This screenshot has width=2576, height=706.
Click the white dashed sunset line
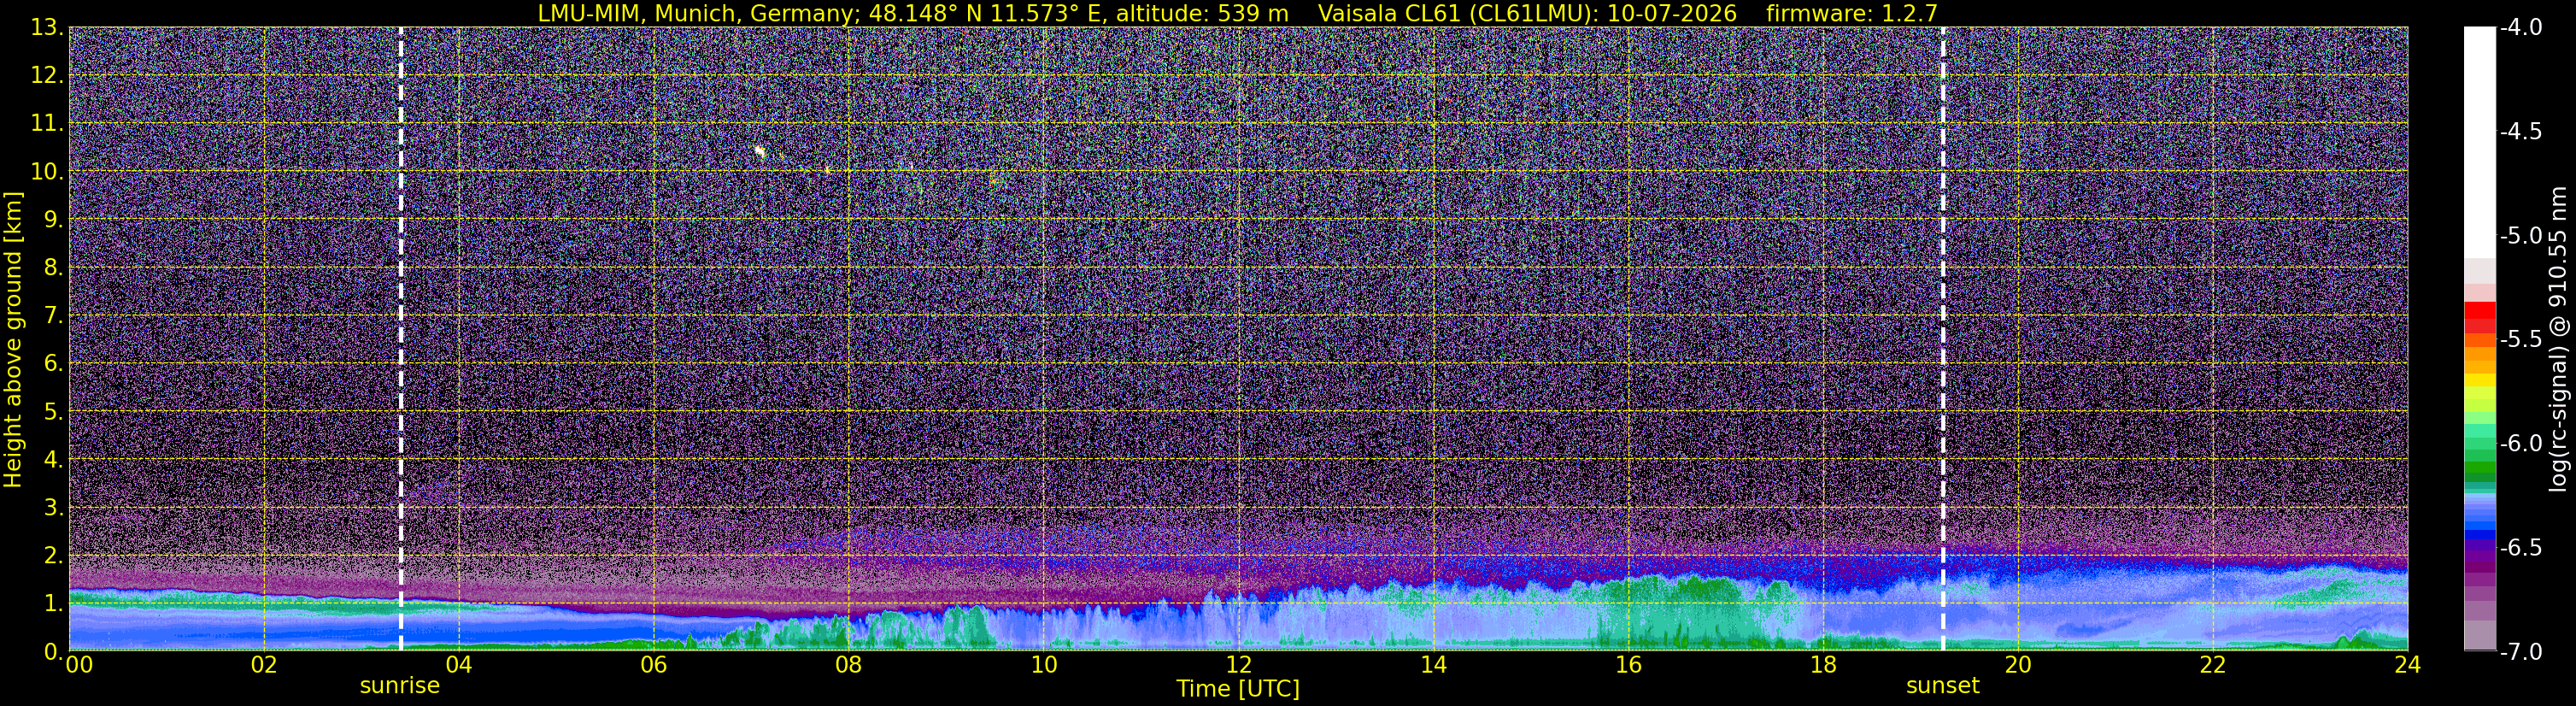pyautogui.click(x=1943, y=339)
